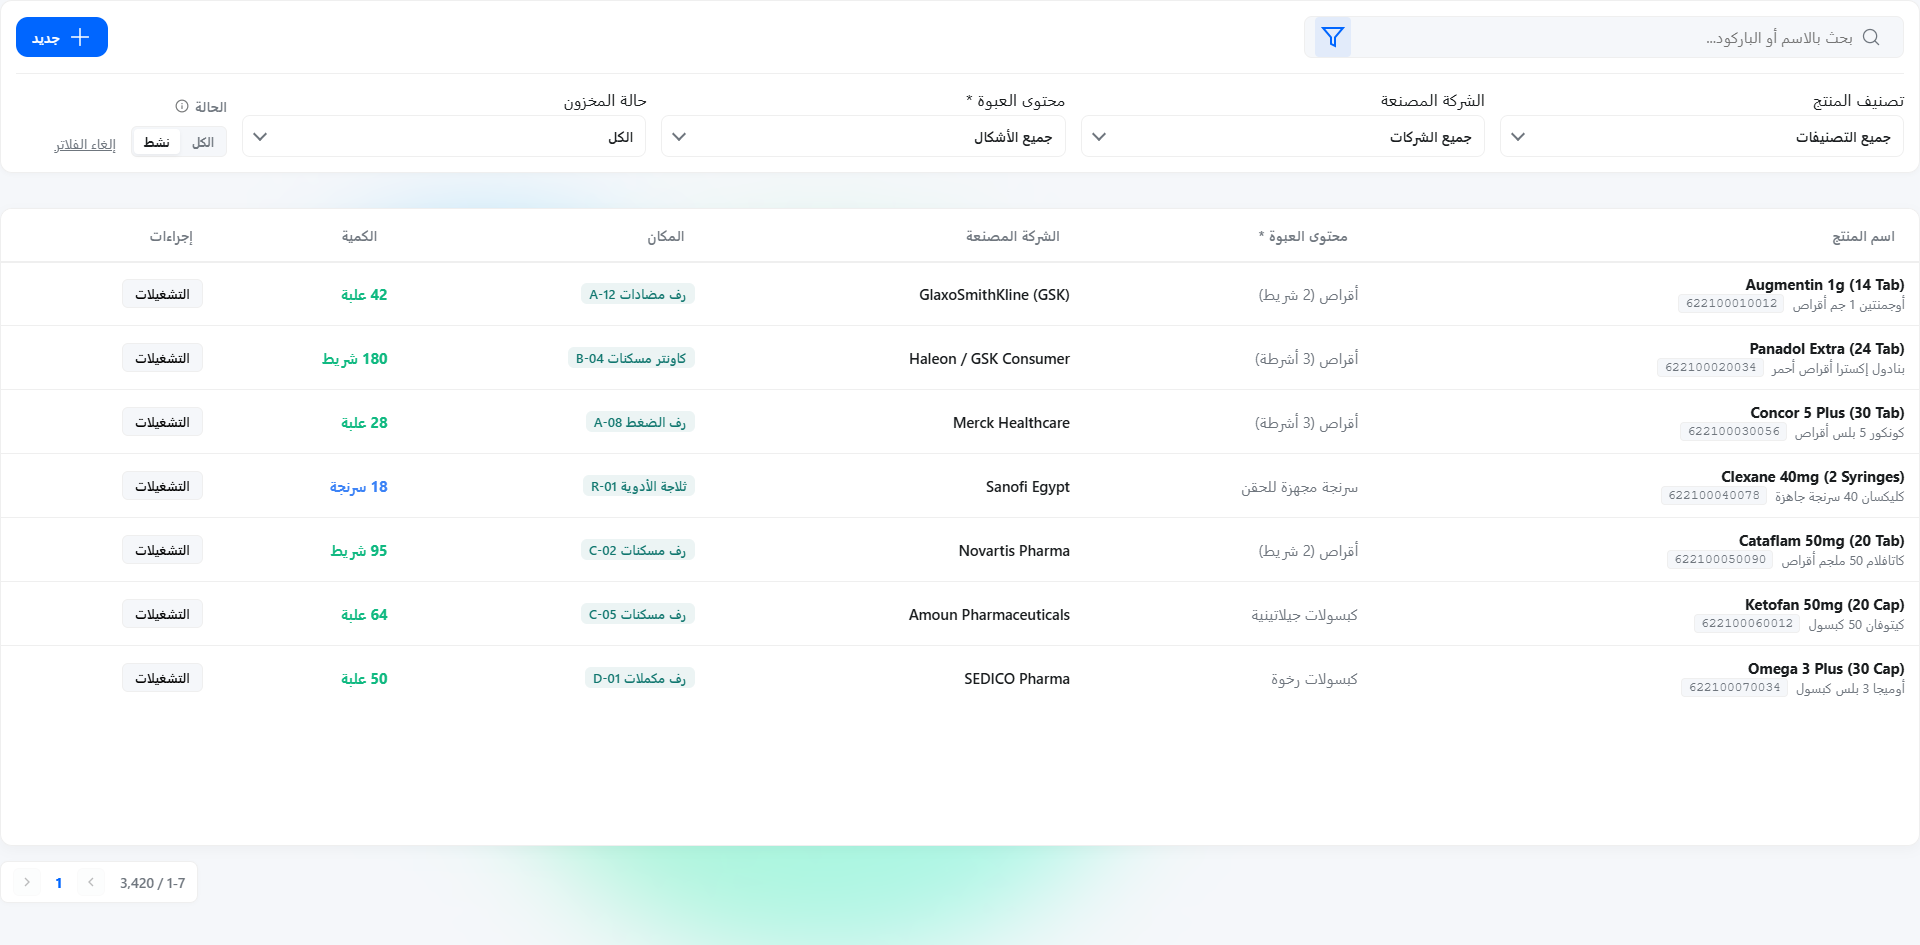This screenshot has height=945, width=1920.
Task: Open تصنيف المنتج dropdown
Action: click(1702, 136)
